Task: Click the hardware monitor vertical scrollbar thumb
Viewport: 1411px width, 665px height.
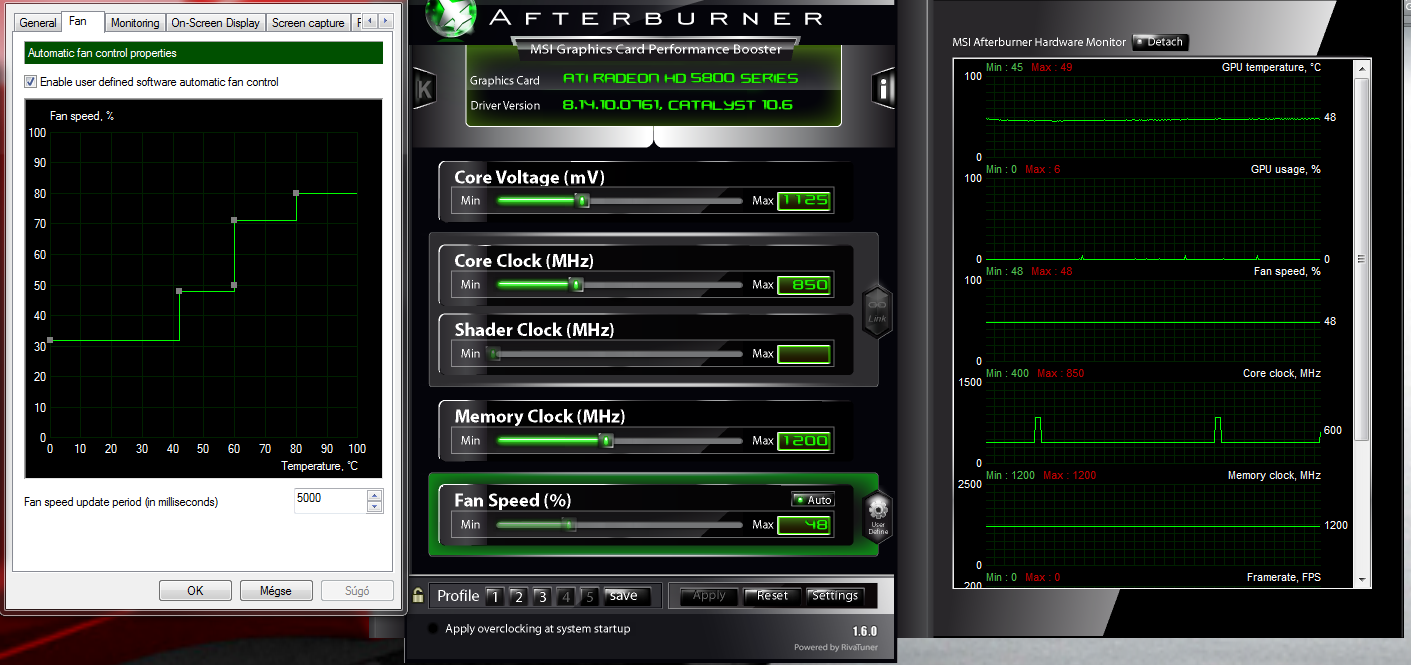Action: point(1362,260)
